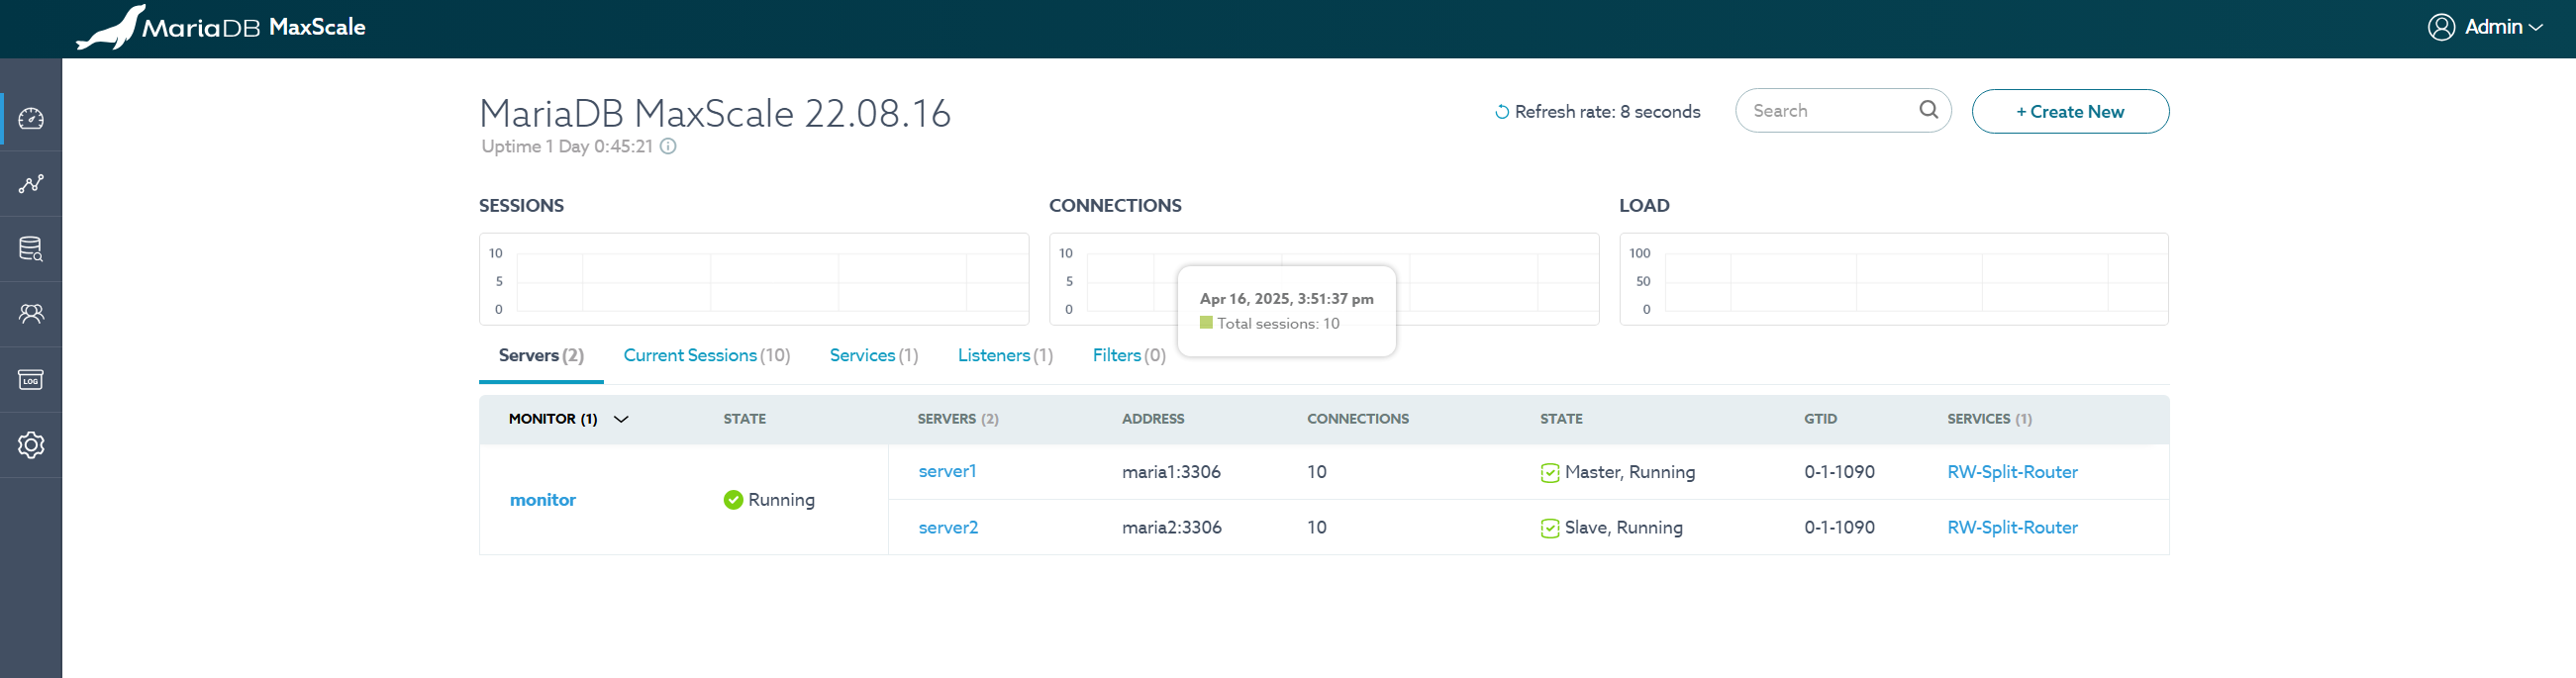
Task: Collapse the MONITOR (1) chevron
Action: click(621, 419)
